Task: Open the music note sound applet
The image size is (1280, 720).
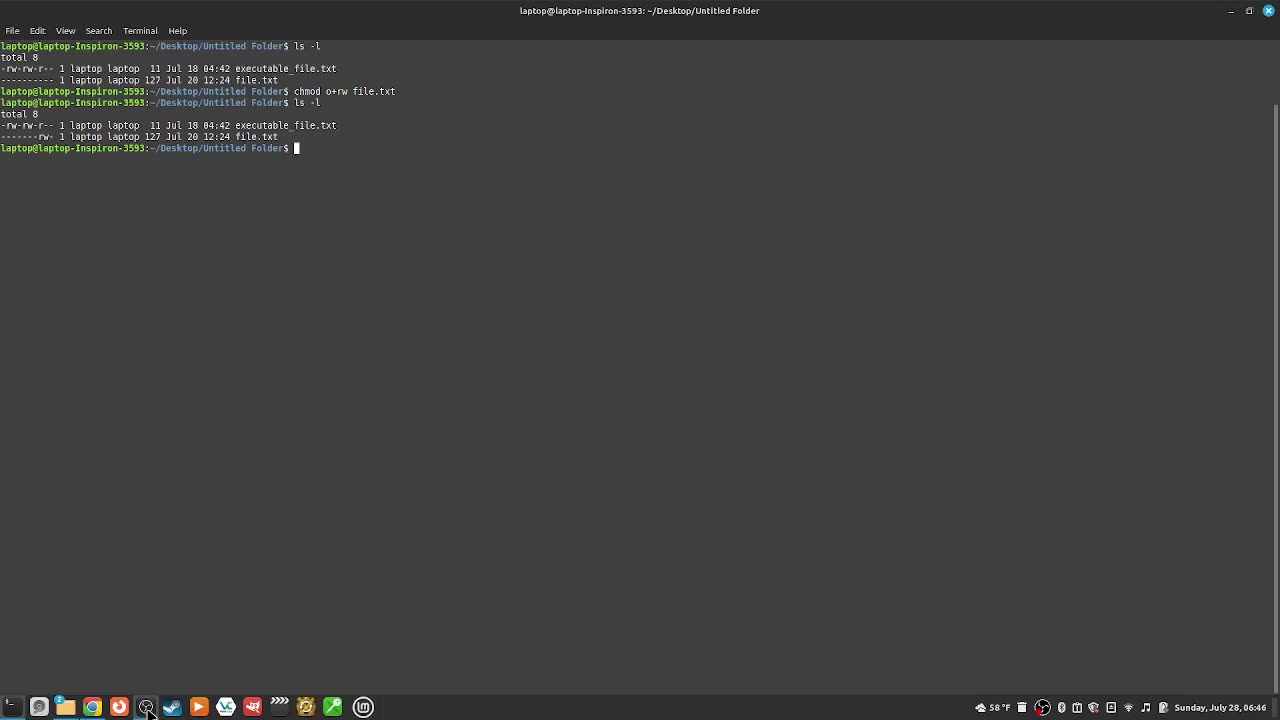Action: pos(1146,708)
